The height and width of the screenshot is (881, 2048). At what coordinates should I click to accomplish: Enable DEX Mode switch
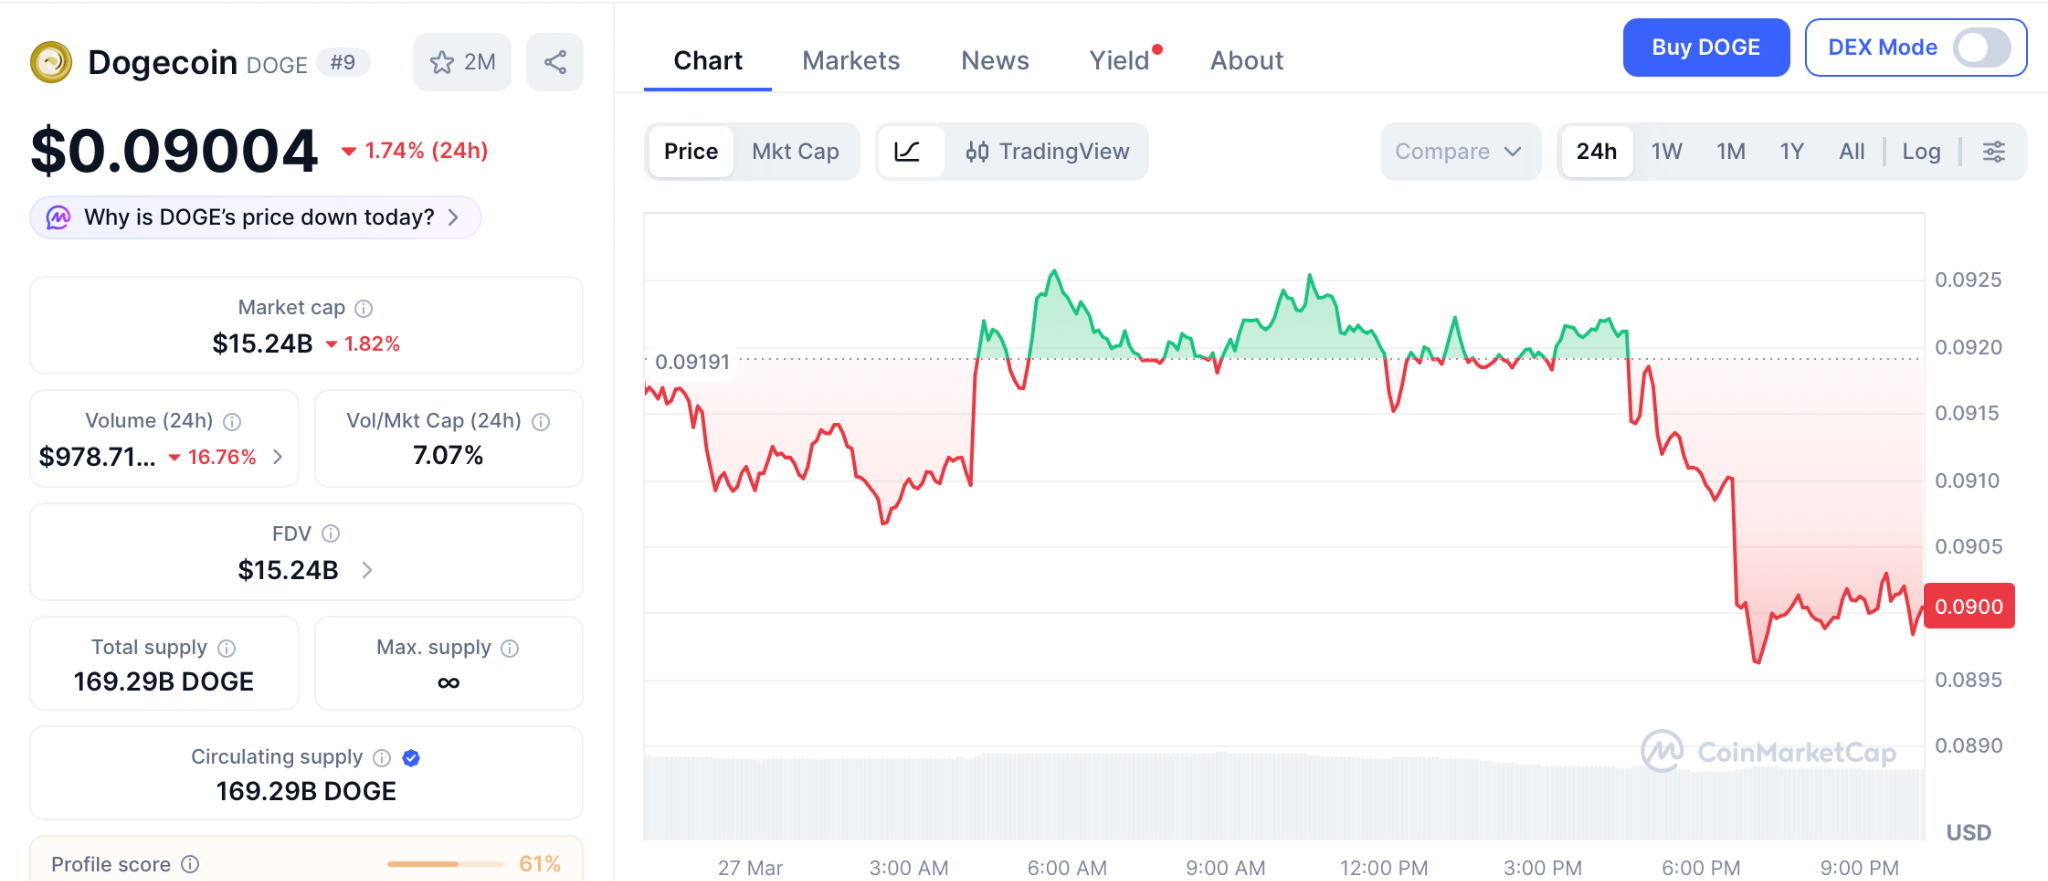[x=1982, y=47]
